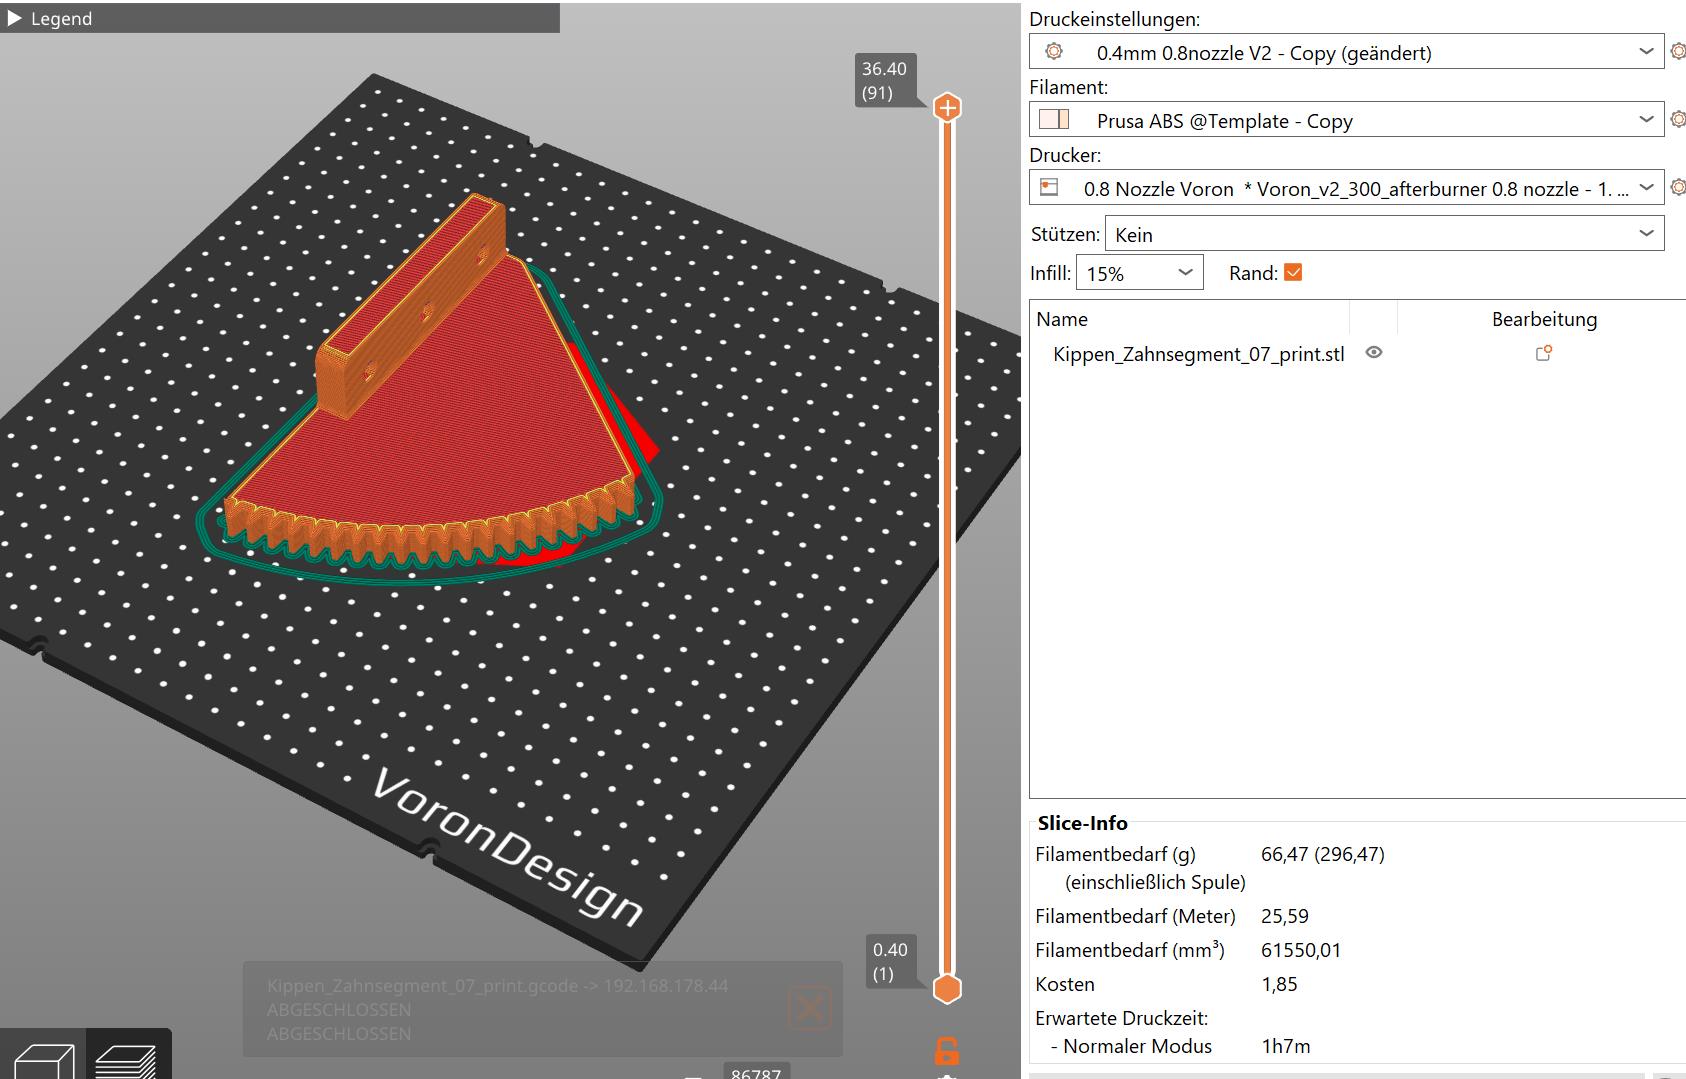This screenshot has height=1079, width=1686.
Task: Click the lower hexagon handle of layer slider
Action: [x=947, y=988]
